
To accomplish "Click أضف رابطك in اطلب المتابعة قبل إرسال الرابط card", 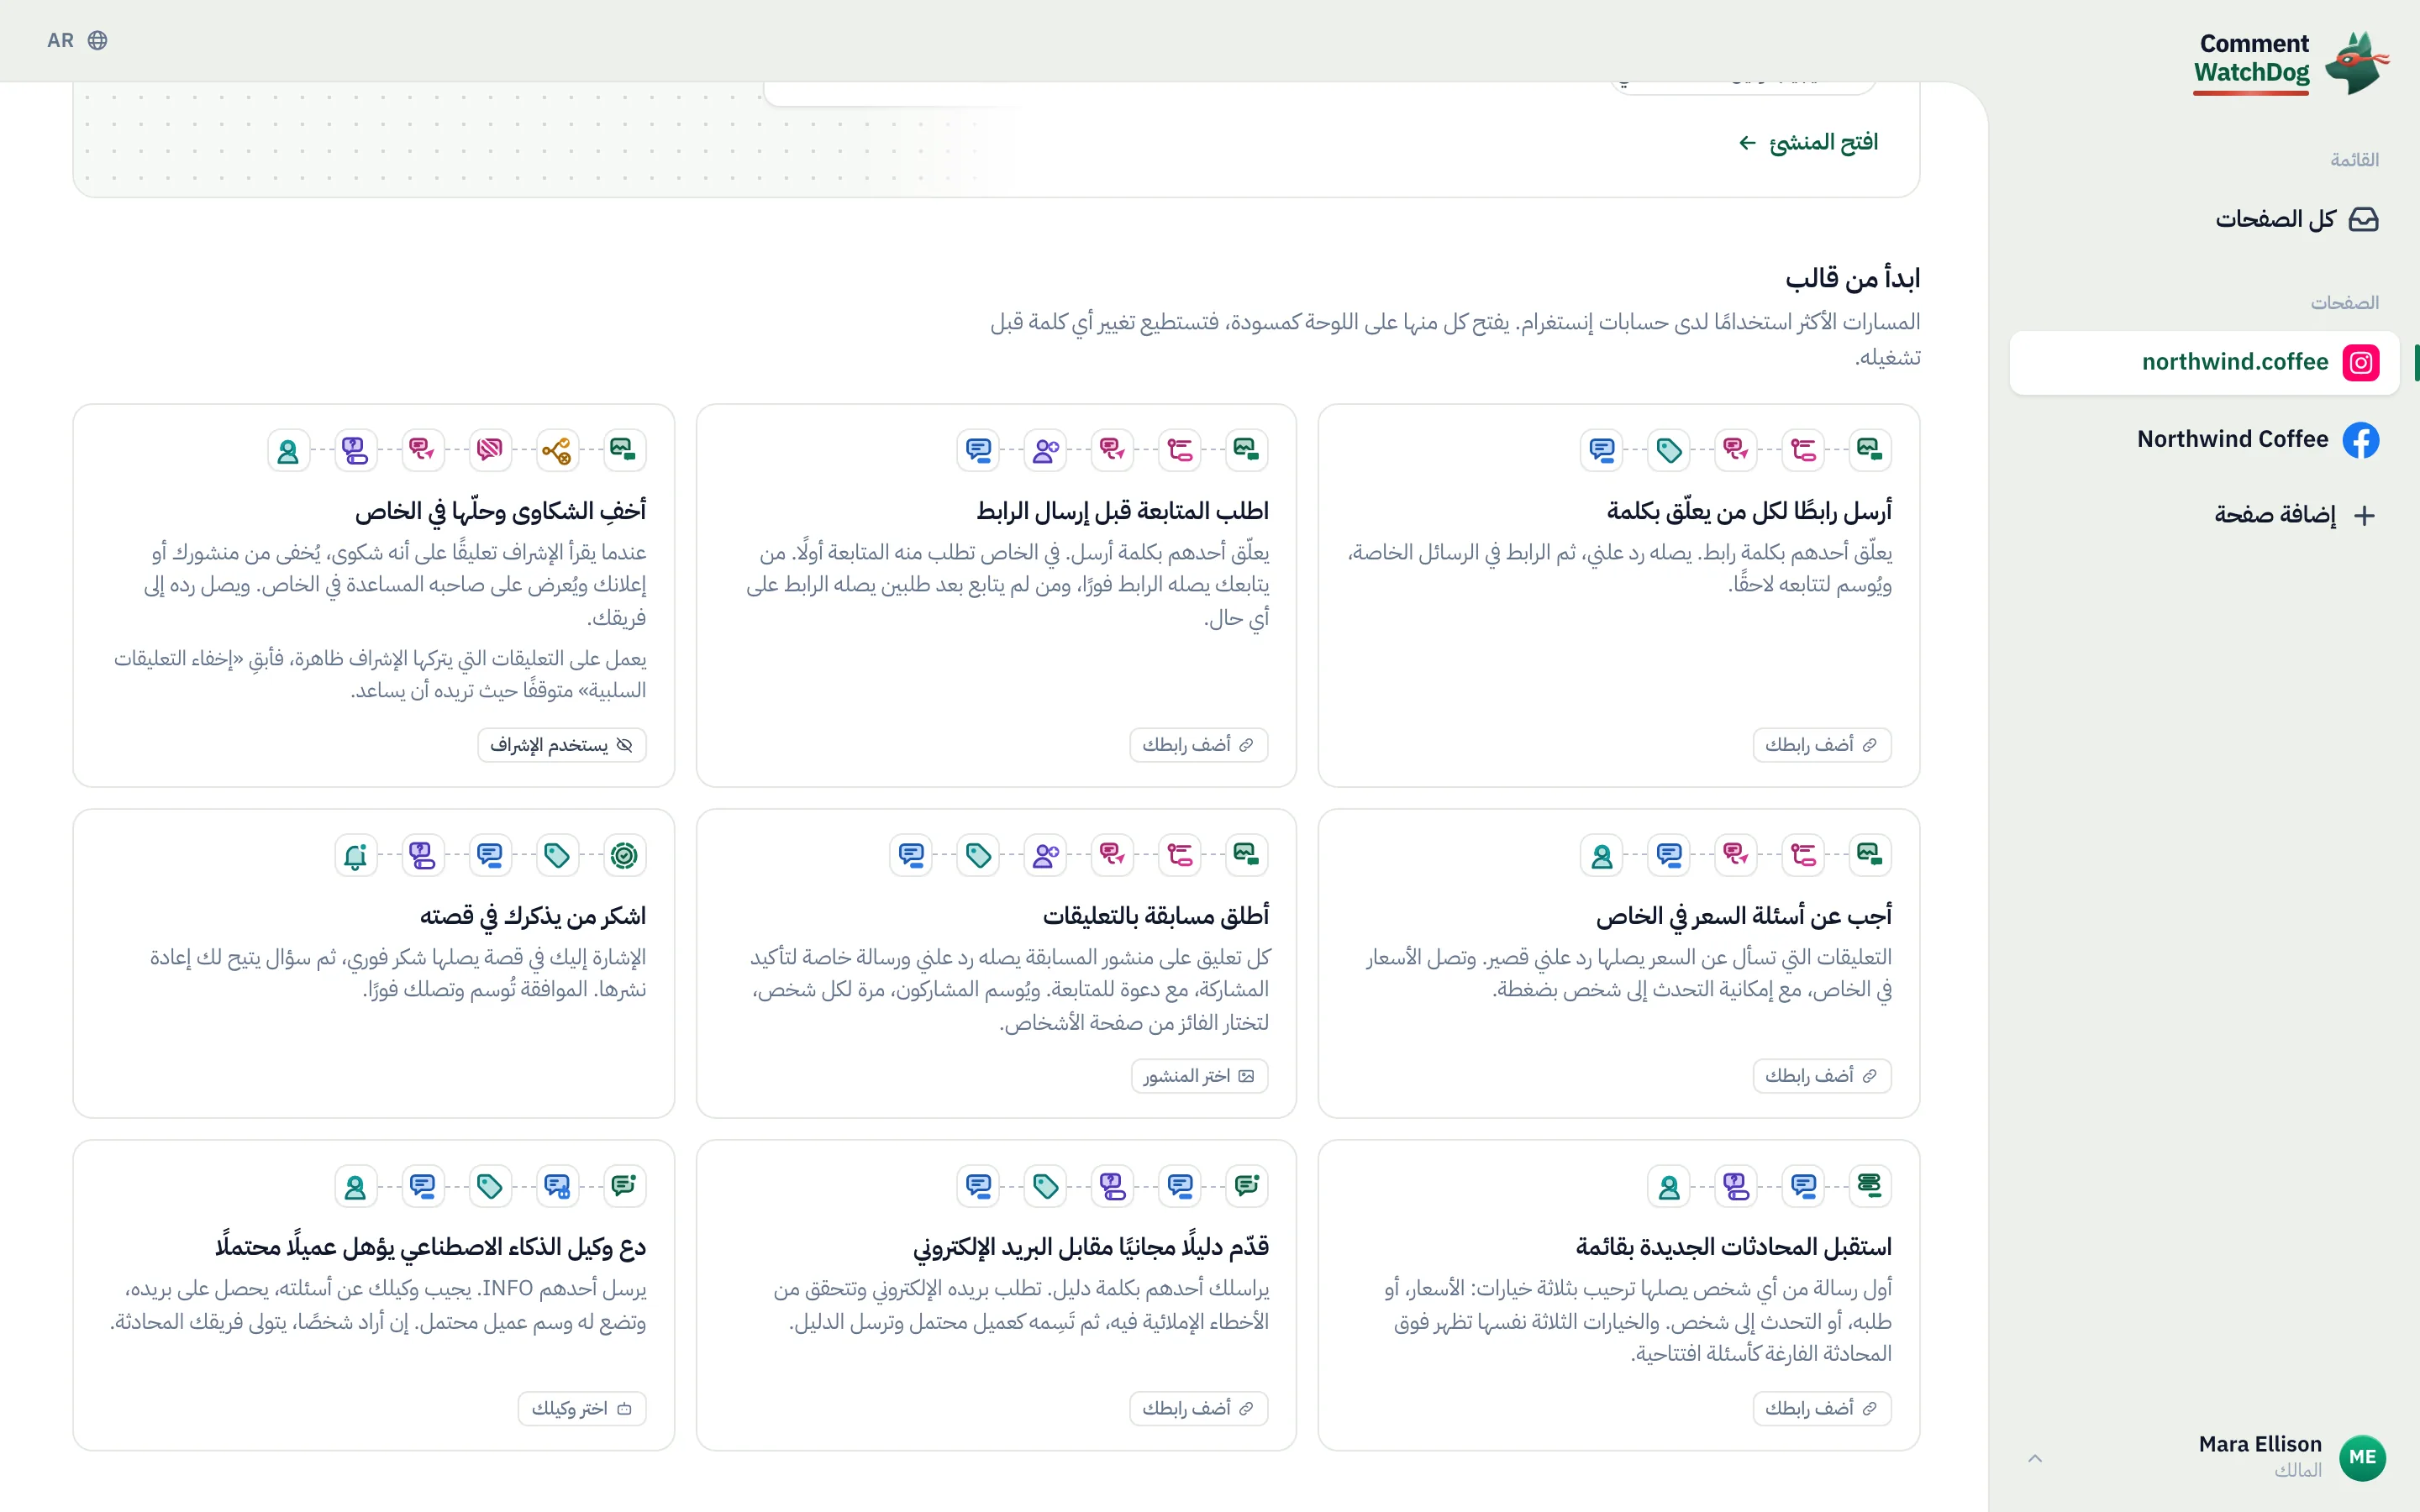I will (1198, 745).
